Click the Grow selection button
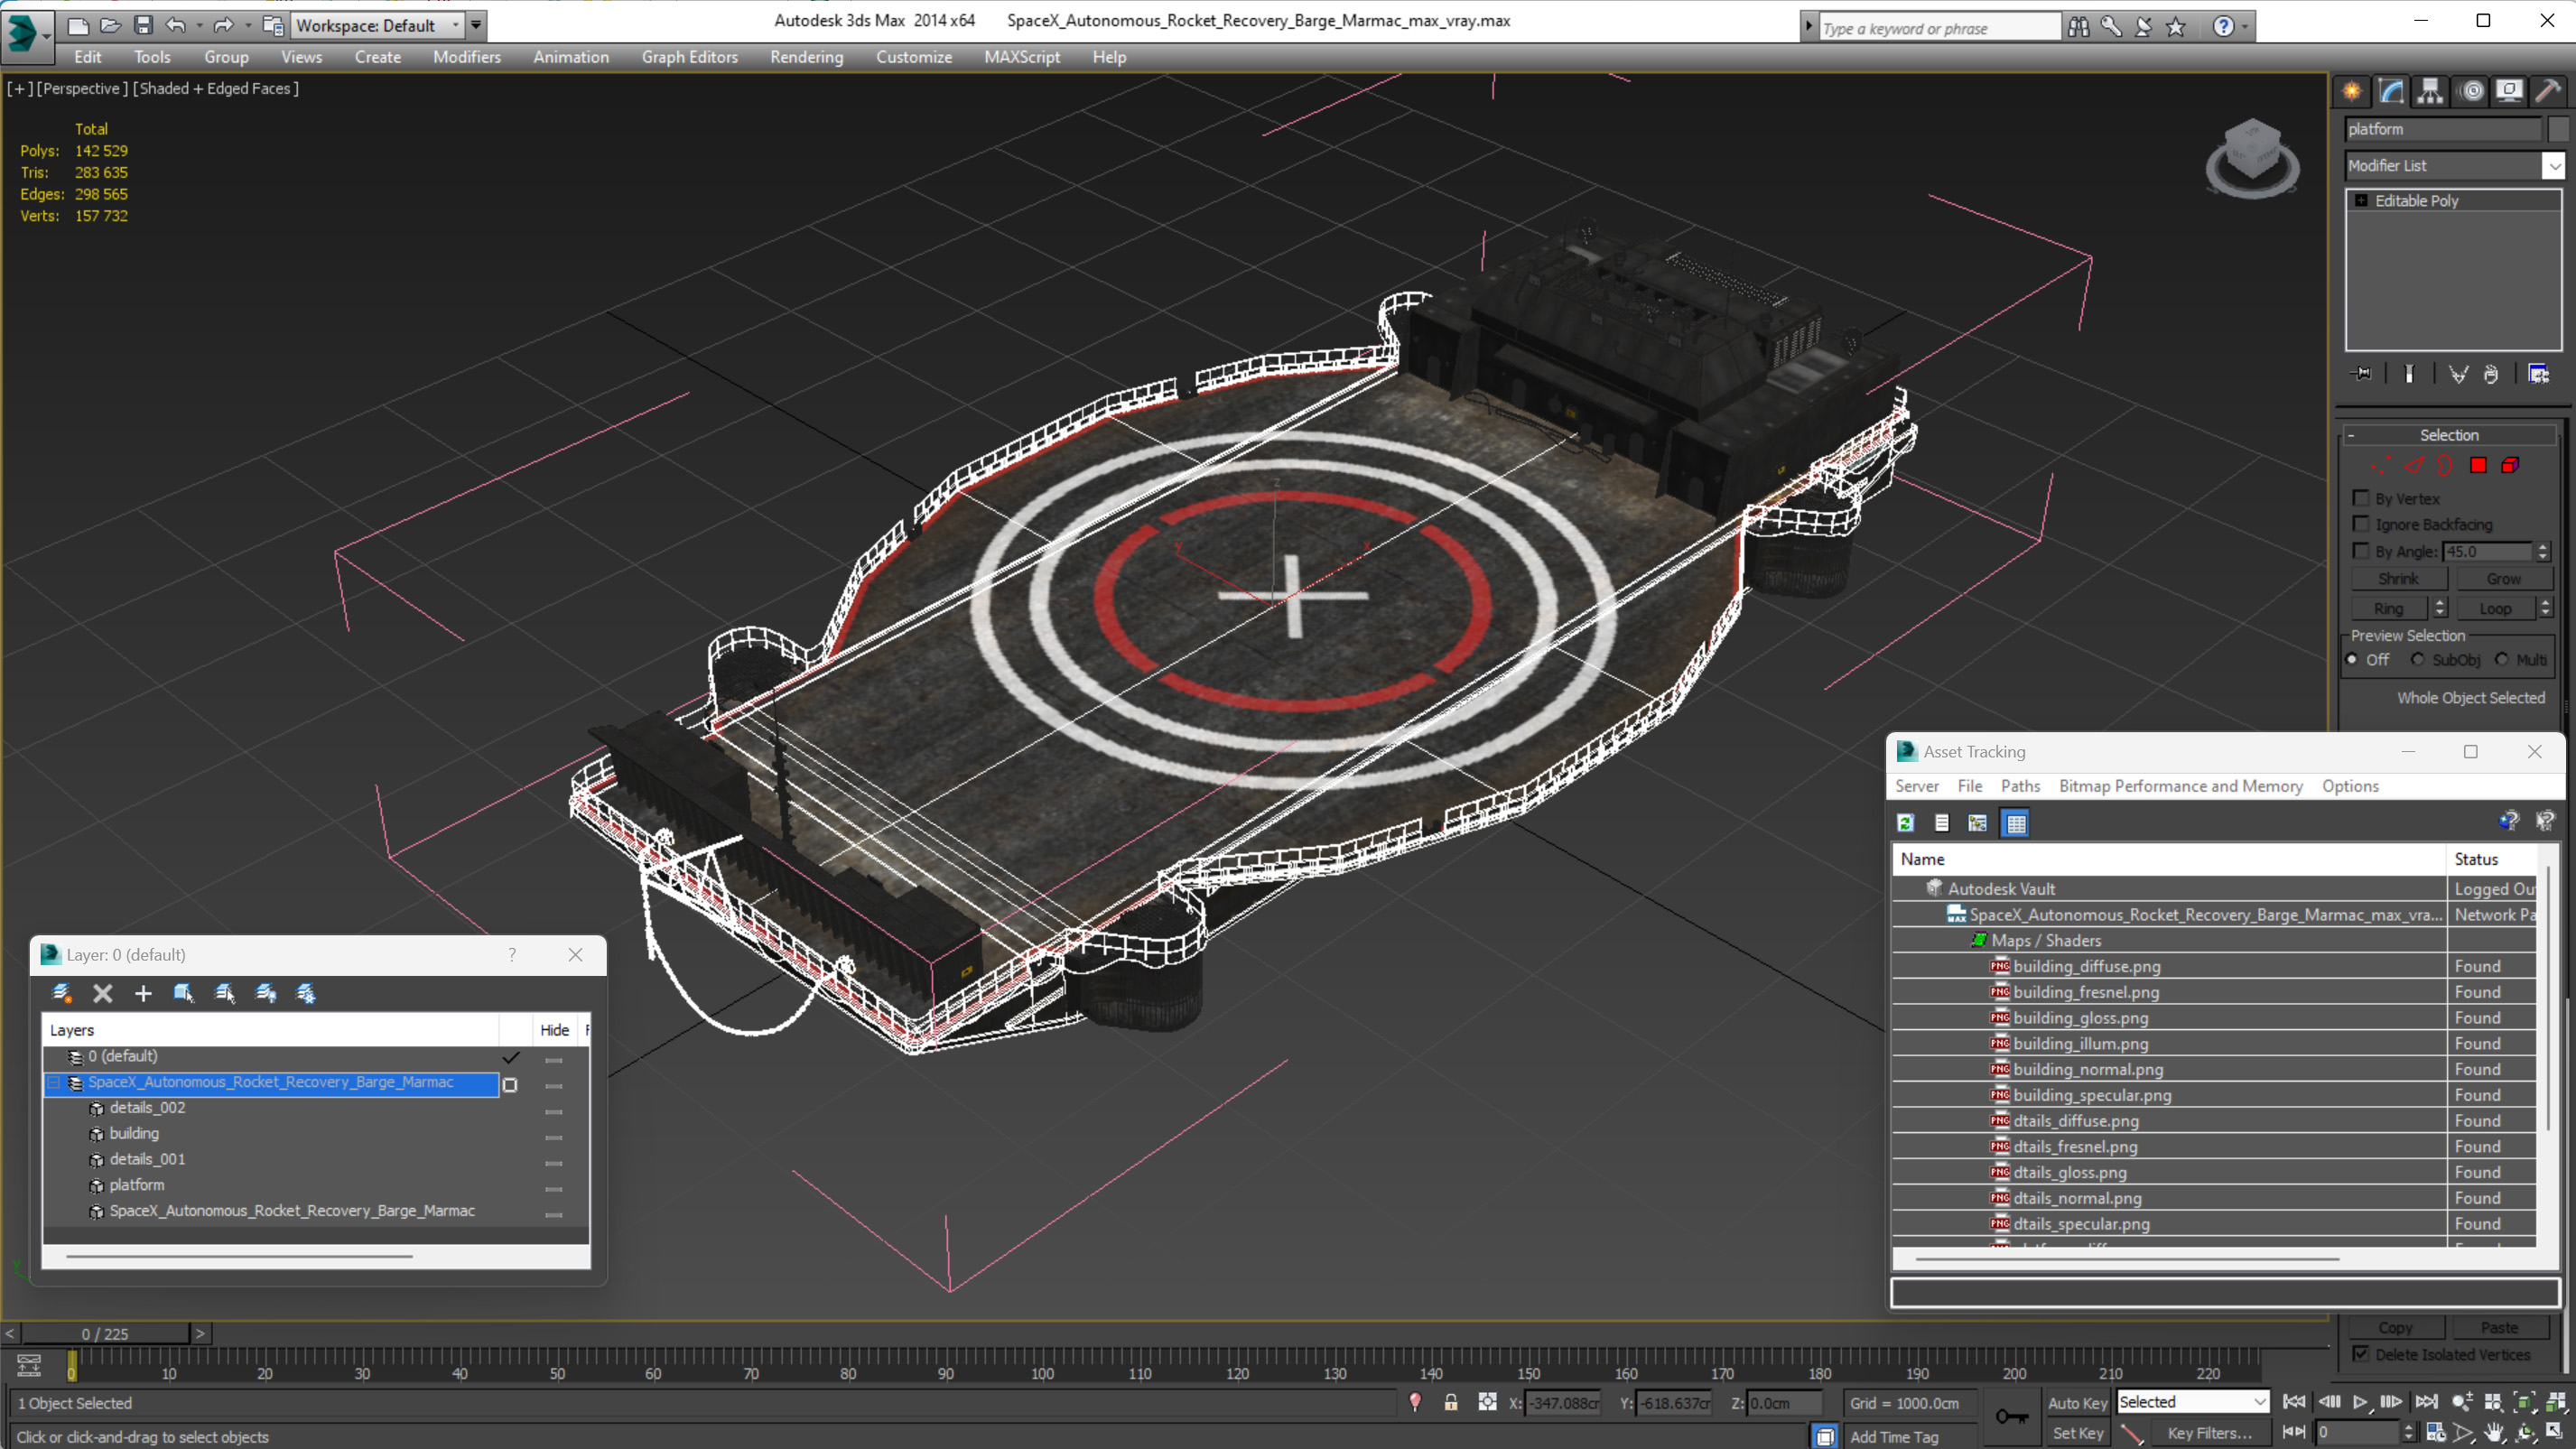Viewport: 2576px width, 1449px height. [x=2503, y=579]
